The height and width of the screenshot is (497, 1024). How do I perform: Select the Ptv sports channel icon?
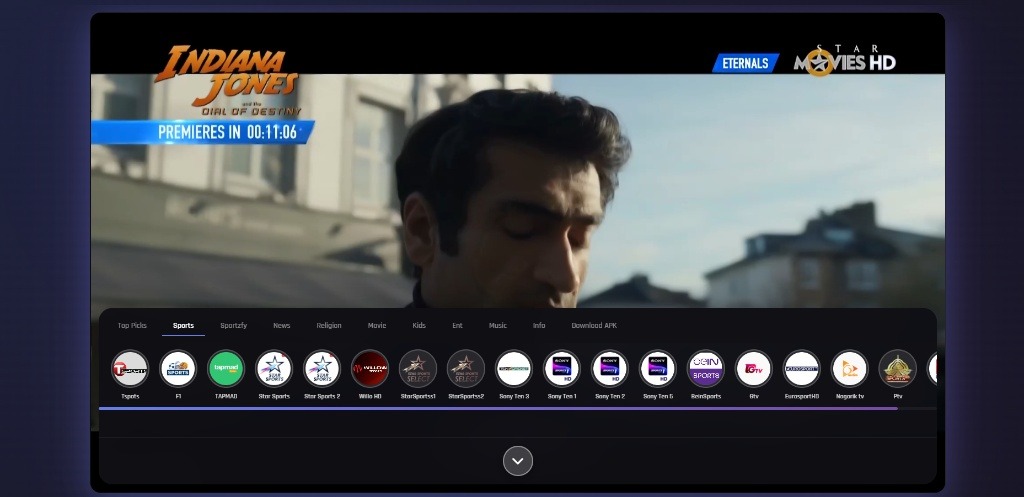pos(897,368)
